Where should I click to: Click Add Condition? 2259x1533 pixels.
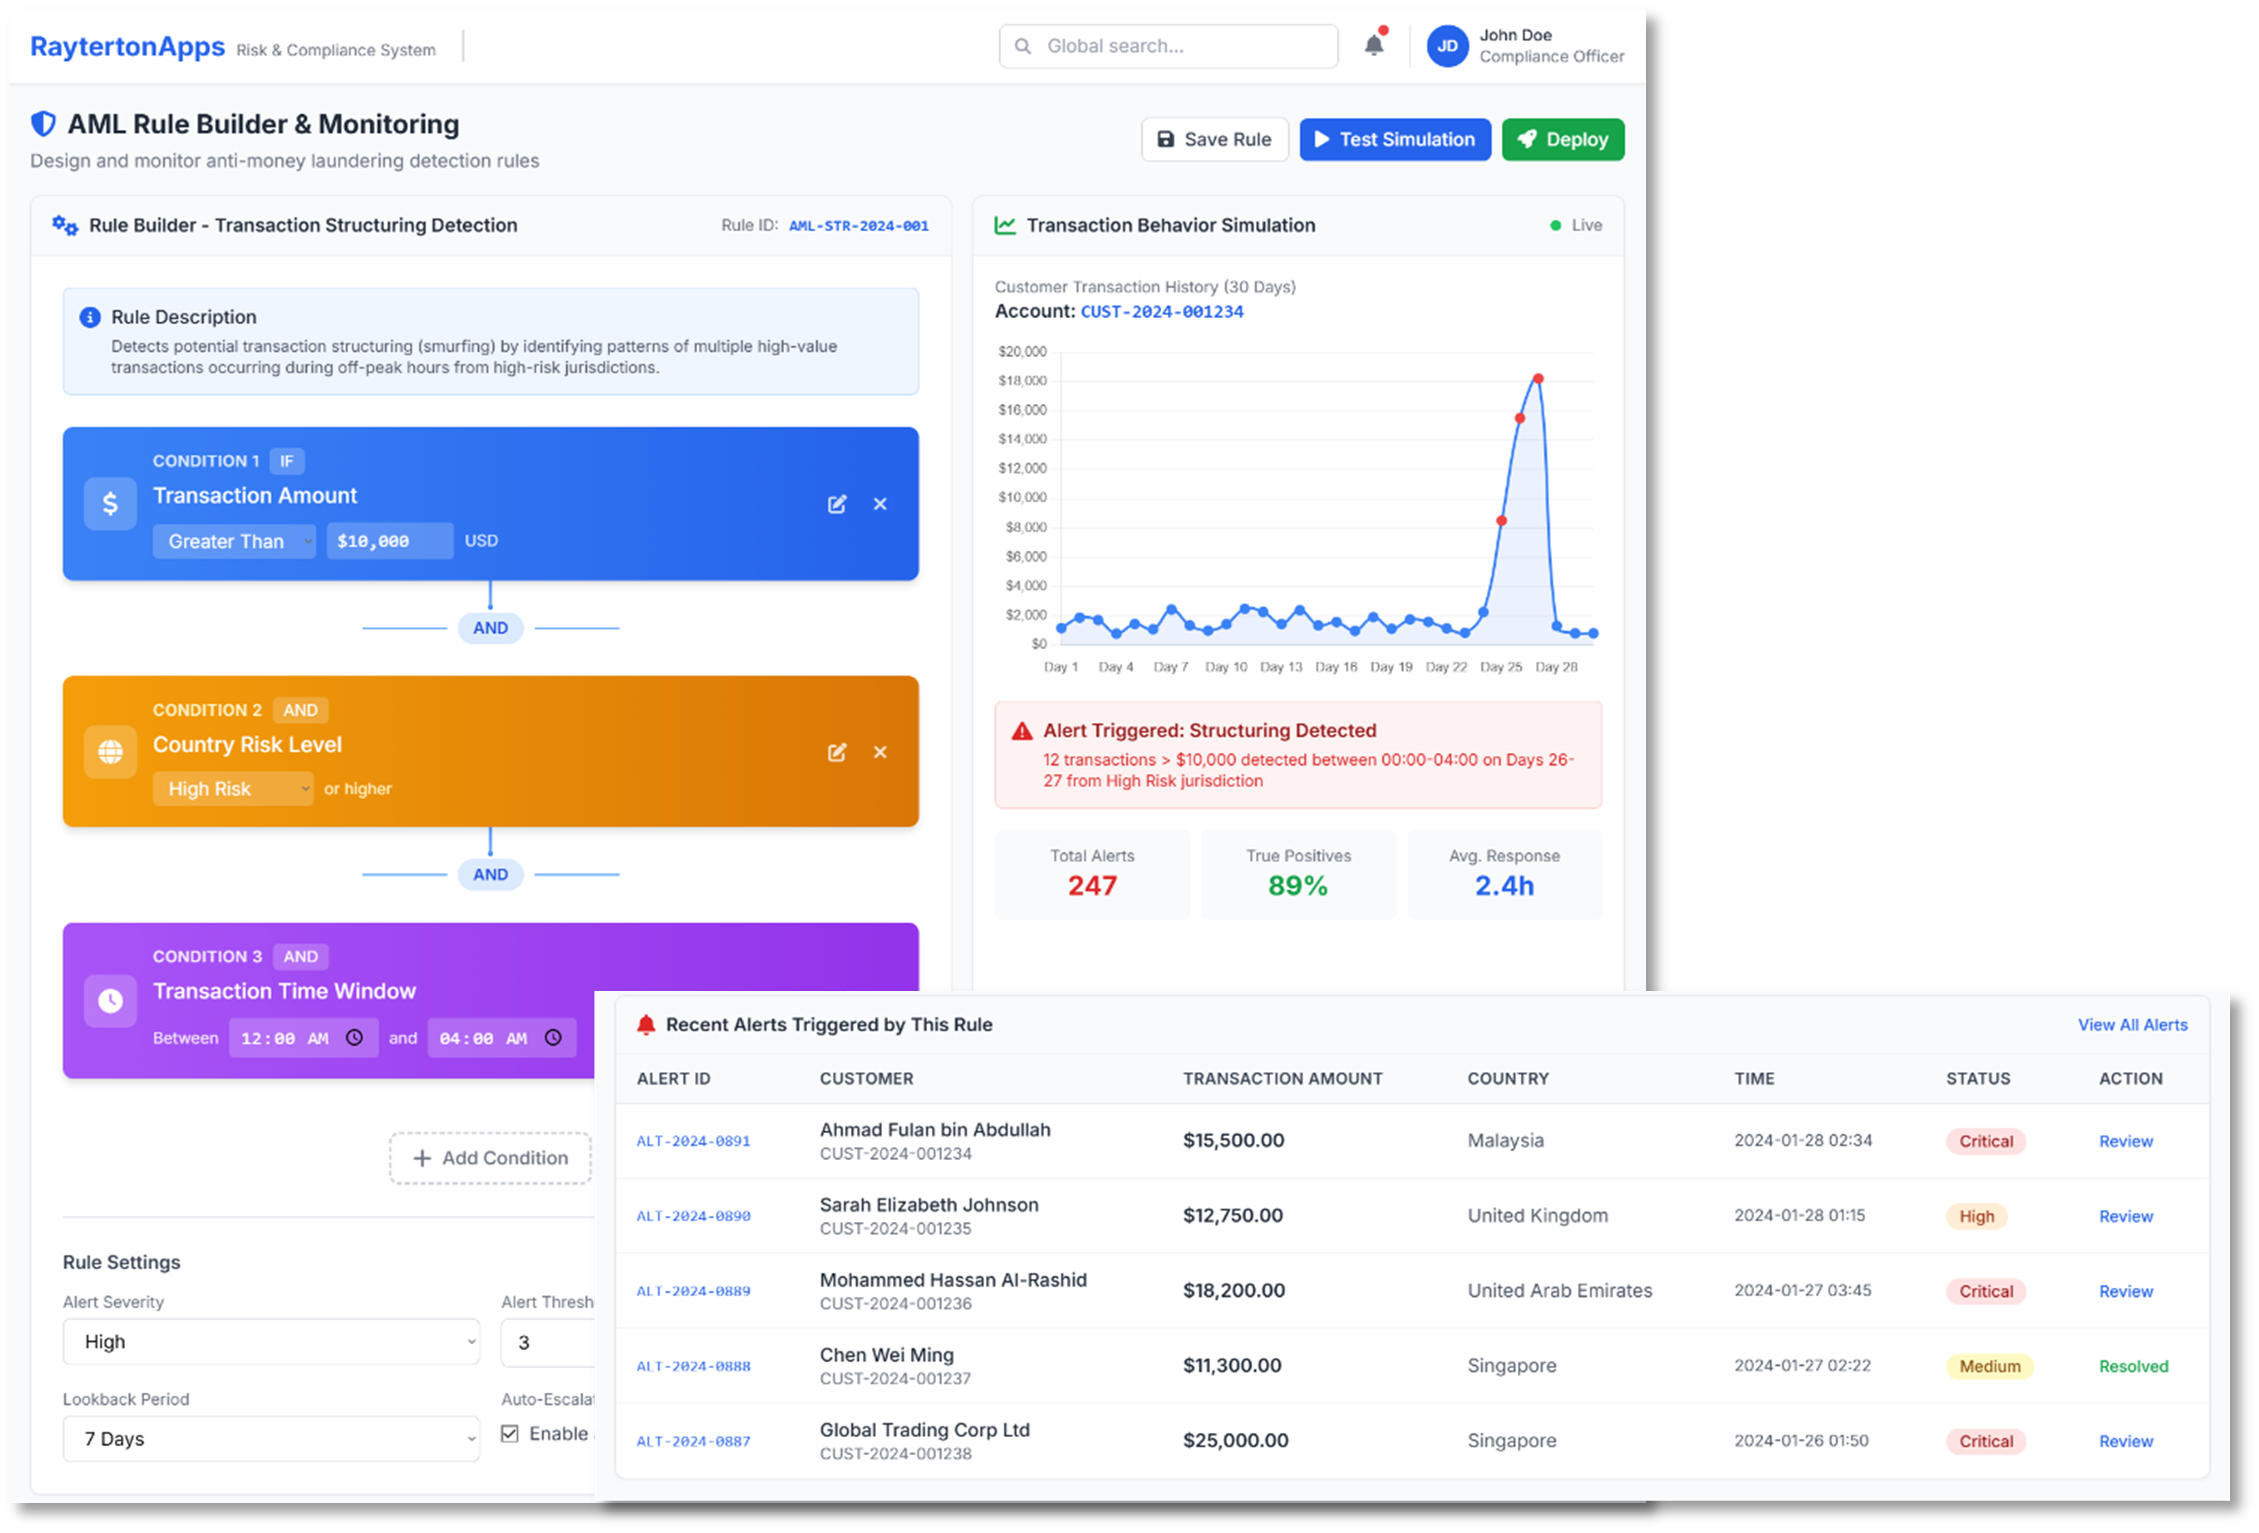489,1157
